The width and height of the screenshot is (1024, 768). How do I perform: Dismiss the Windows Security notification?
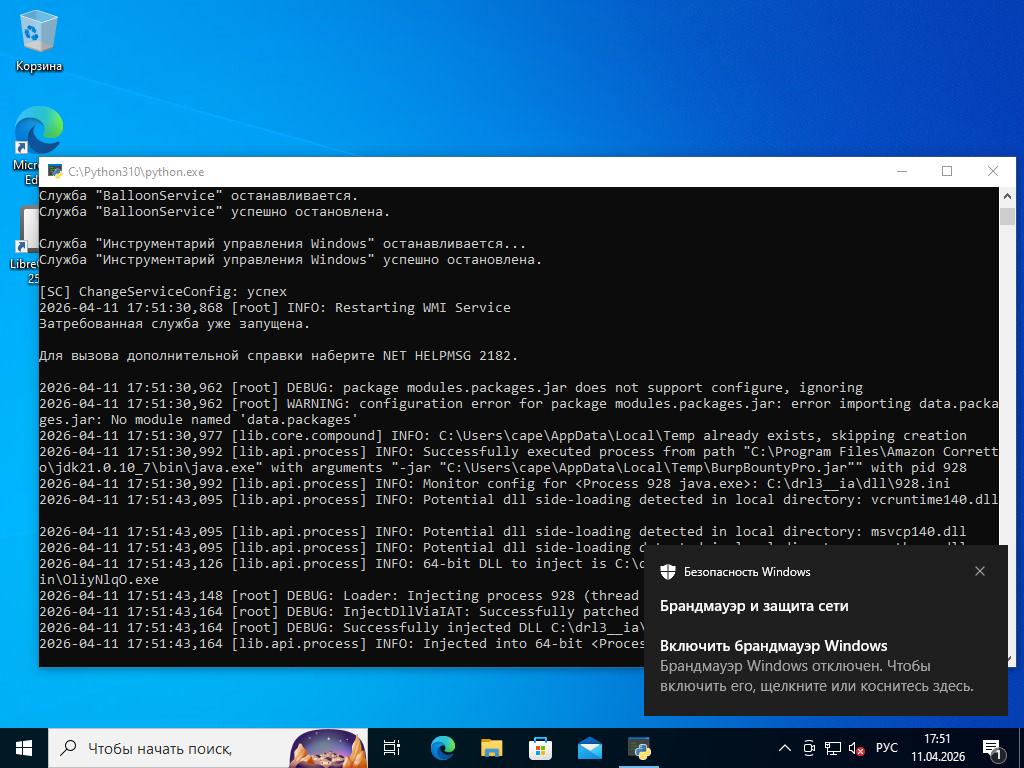[979, 571]
